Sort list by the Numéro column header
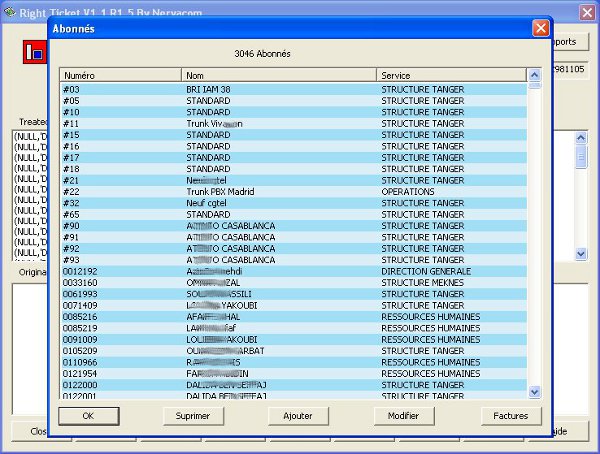This screenshot has width=600, height=454. point(120,75)
